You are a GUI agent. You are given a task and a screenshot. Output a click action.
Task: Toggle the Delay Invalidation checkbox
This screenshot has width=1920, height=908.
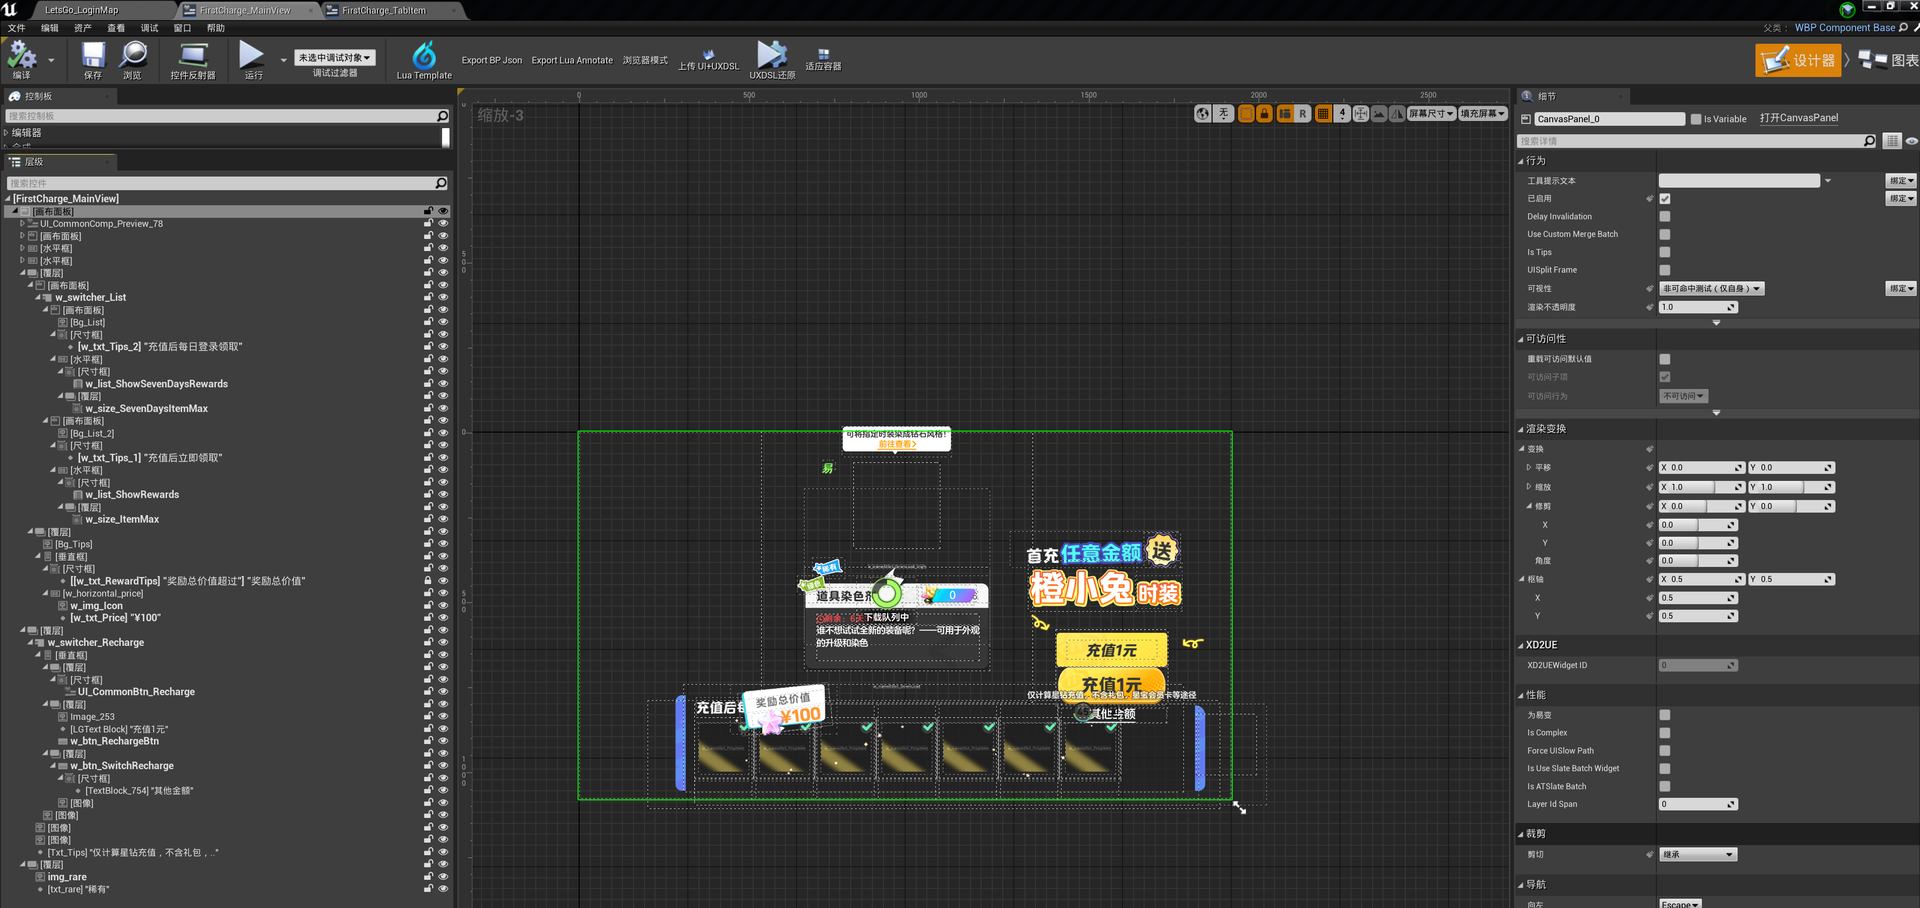click(1665, 216)
